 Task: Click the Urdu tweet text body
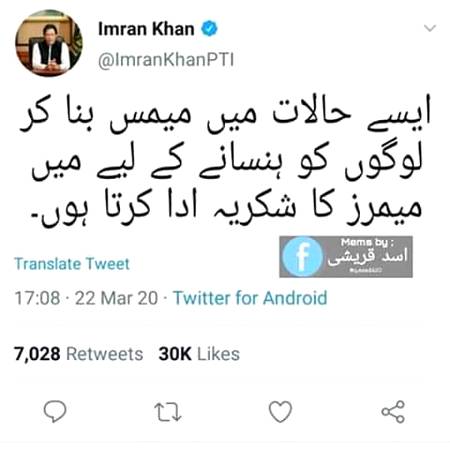(x=225, y=162)
